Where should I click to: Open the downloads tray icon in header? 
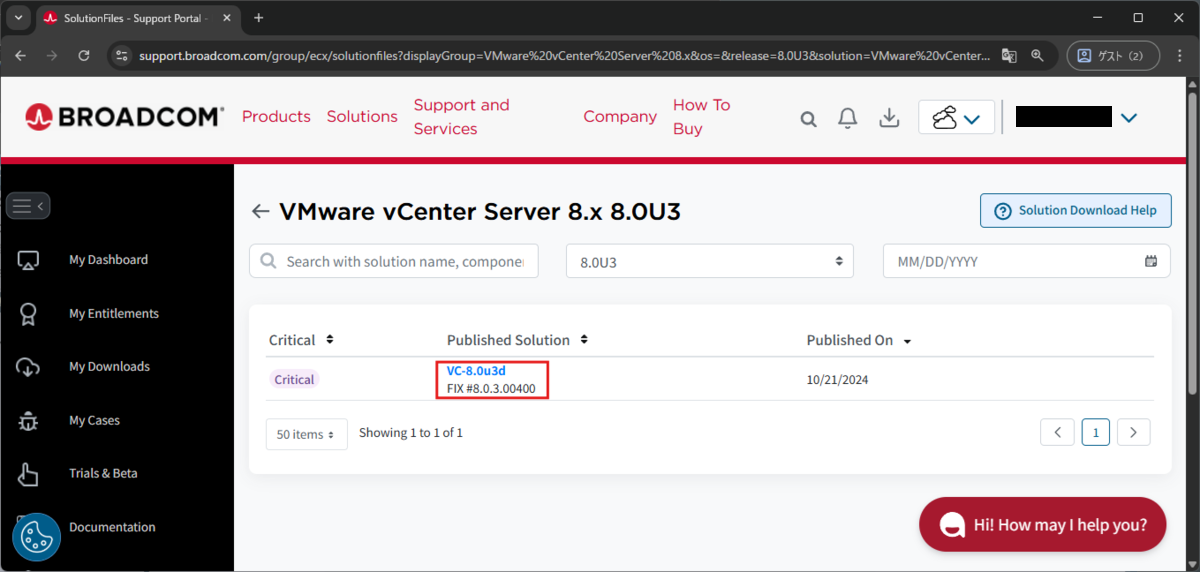(x=889, y=118)
